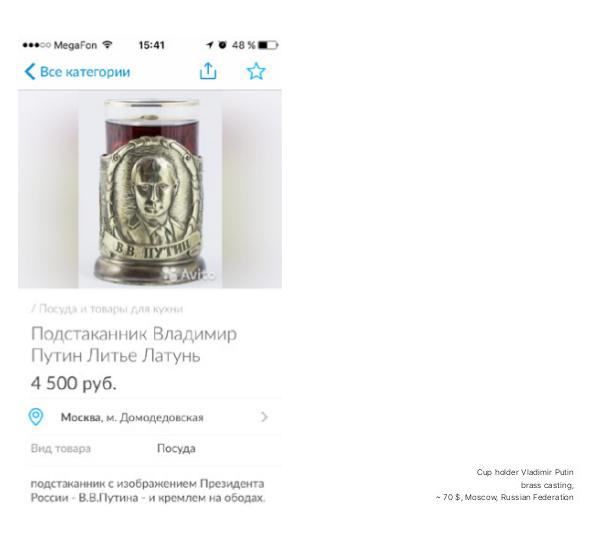
Task: Add listing to favorites with star icon
Action: [256, 71]
